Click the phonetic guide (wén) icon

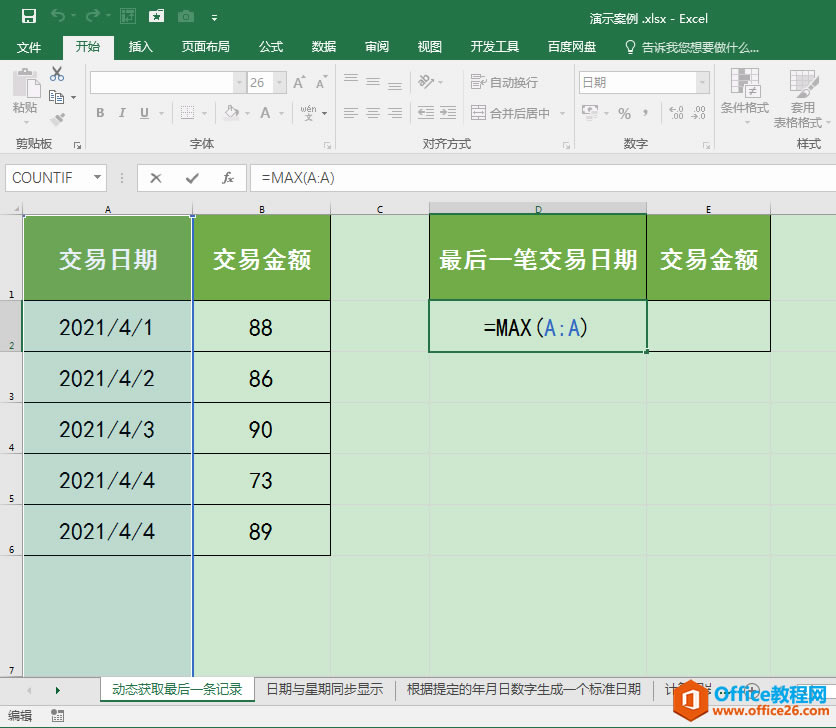coord(309,113)
